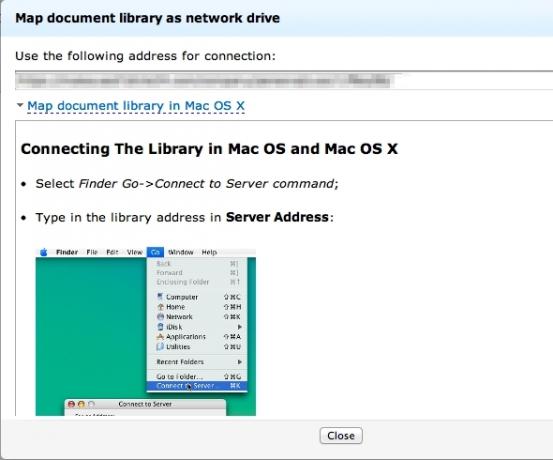This screenshot has height=460, width=553.
Task: Collapse the Mac OS X instructions triangle
Action: click(20, 105)
